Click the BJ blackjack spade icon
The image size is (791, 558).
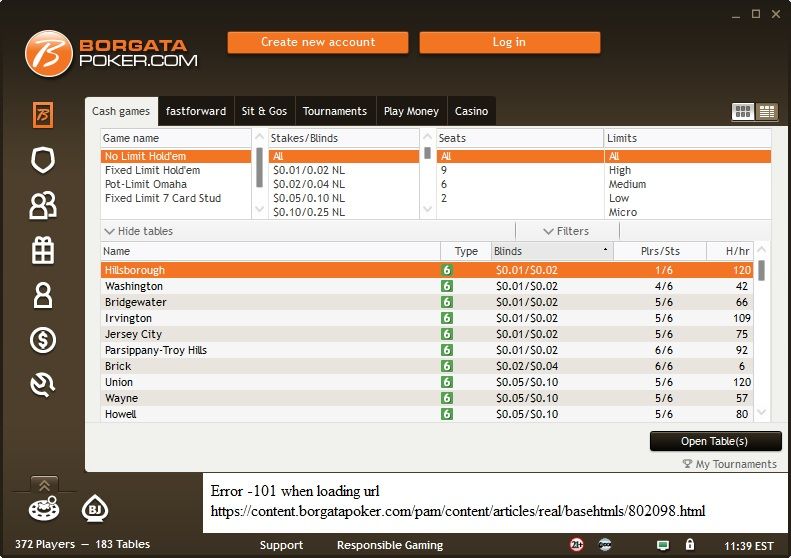[95, 509]
